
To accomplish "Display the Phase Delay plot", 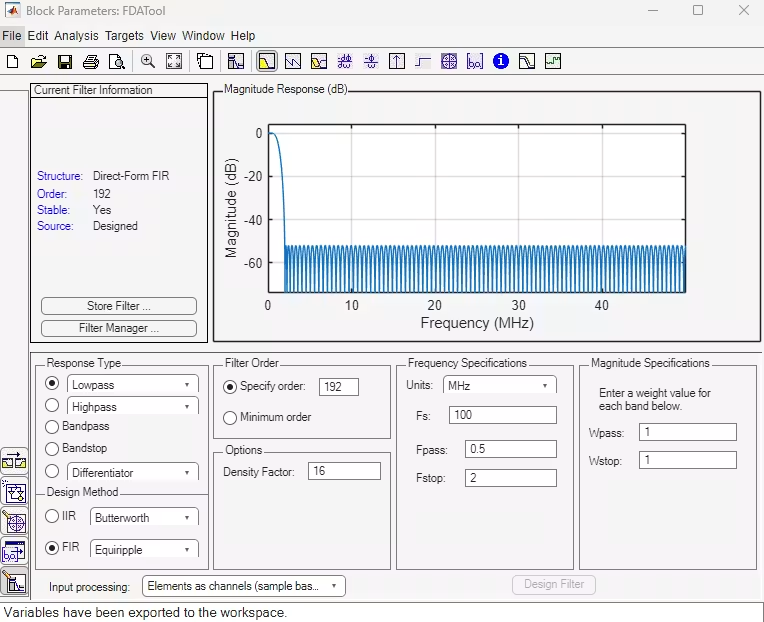I will coord(371,61).
